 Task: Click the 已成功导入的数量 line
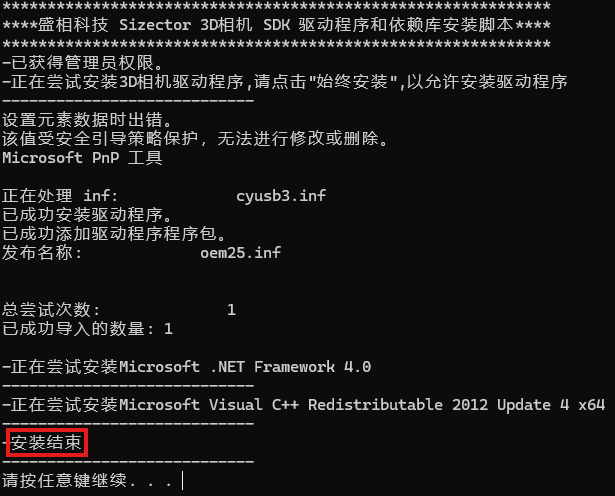87,329
